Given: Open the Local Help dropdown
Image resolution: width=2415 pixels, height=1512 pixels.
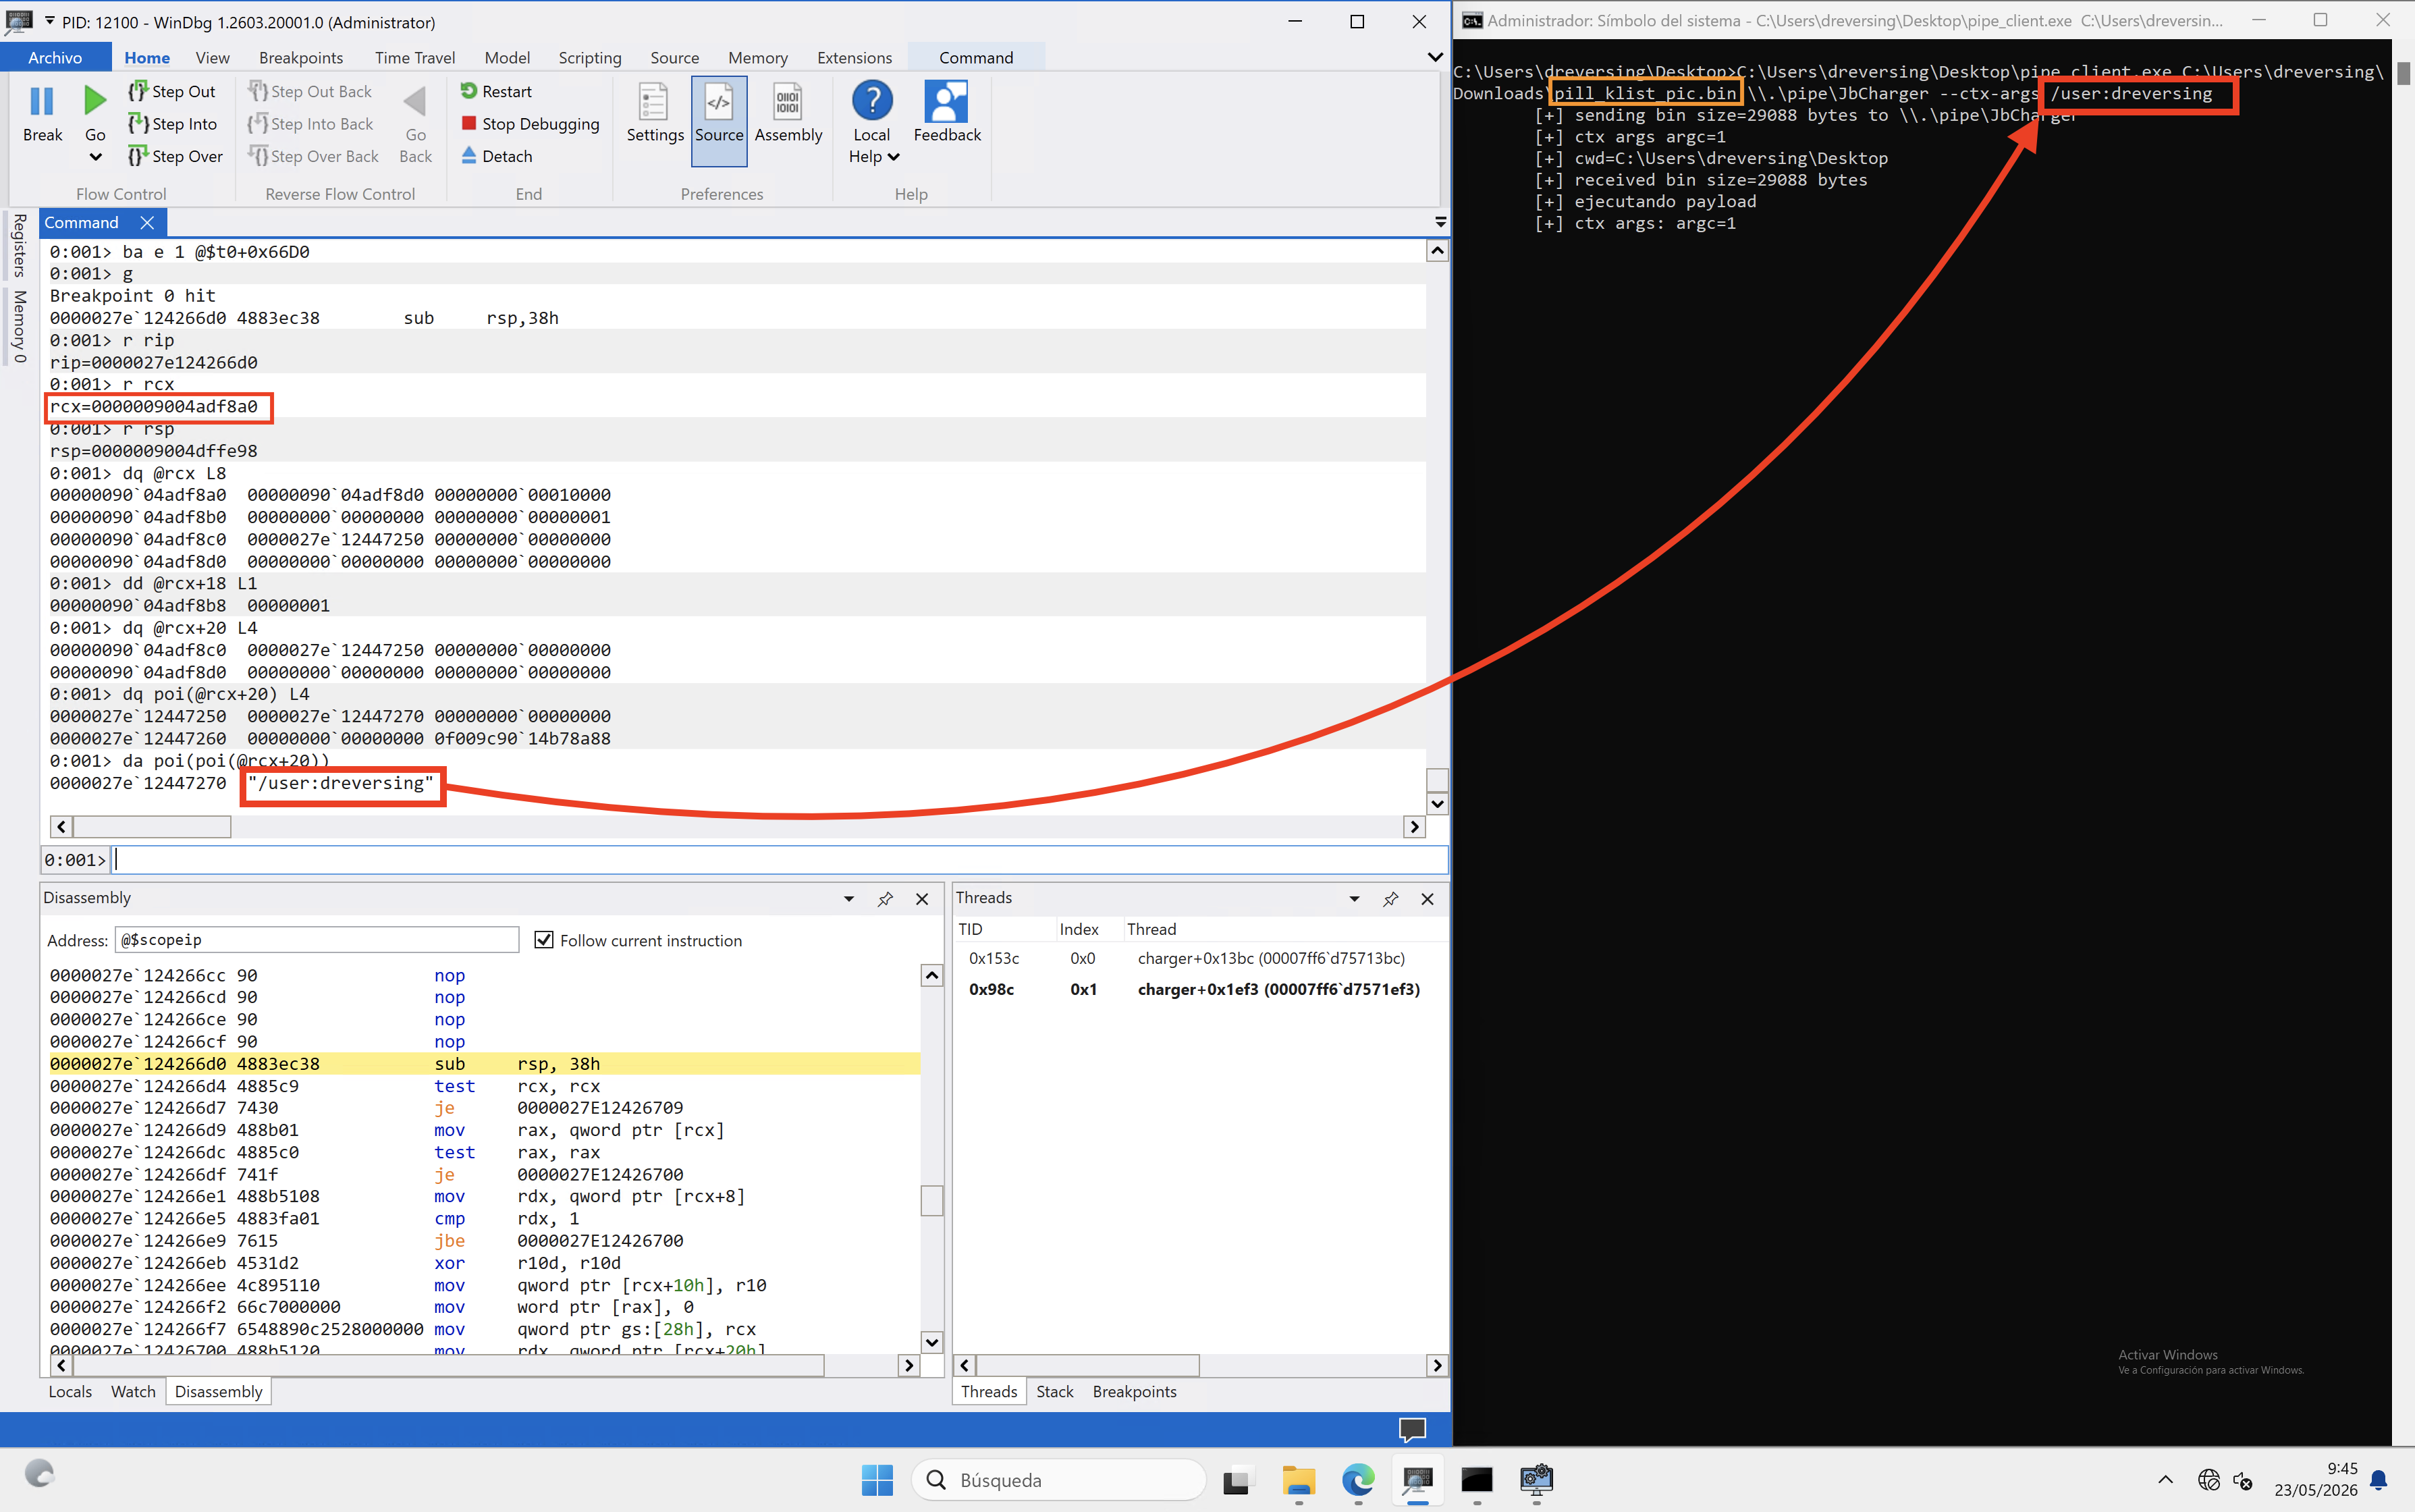Looking at the screenshot, I should (872, 123).
